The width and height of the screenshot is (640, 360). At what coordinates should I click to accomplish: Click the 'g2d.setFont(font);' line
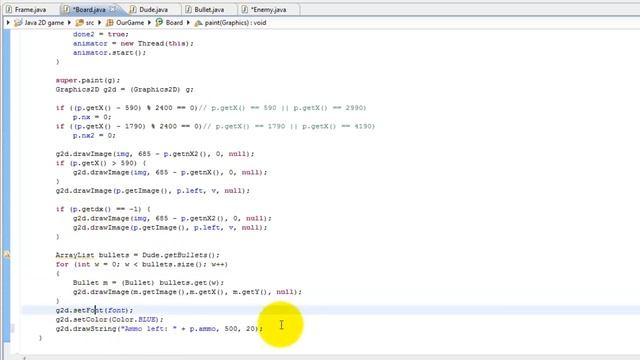(x=94, y=310)
